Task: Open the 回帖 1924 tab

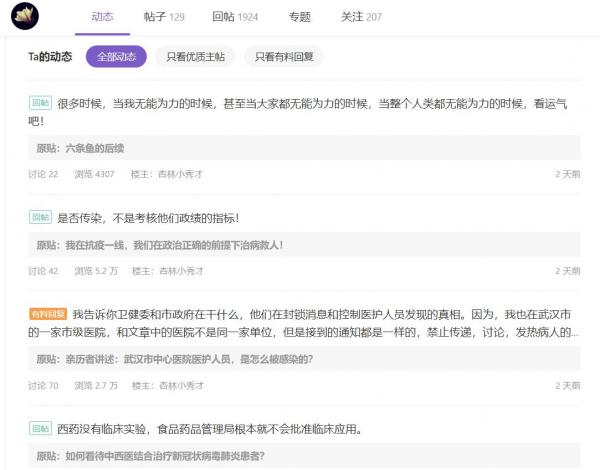Action: 235,17
